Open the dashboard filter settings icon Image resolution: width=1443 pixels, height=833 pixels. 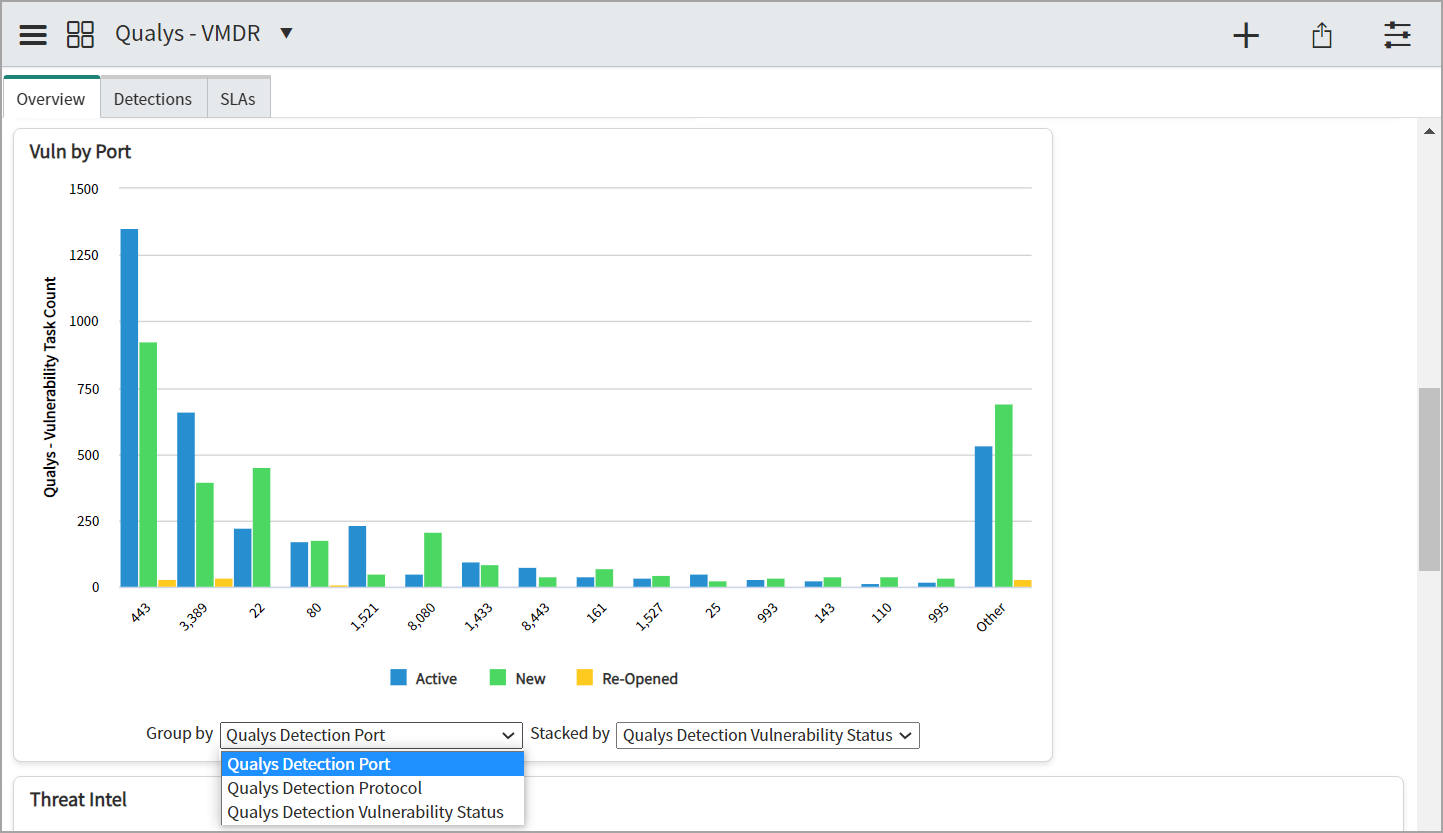coord(1397,36)
